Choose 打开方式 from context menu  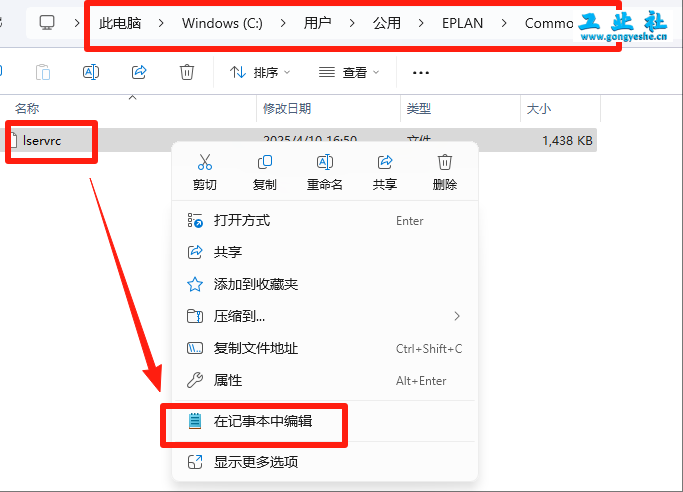tap(325, 220)
